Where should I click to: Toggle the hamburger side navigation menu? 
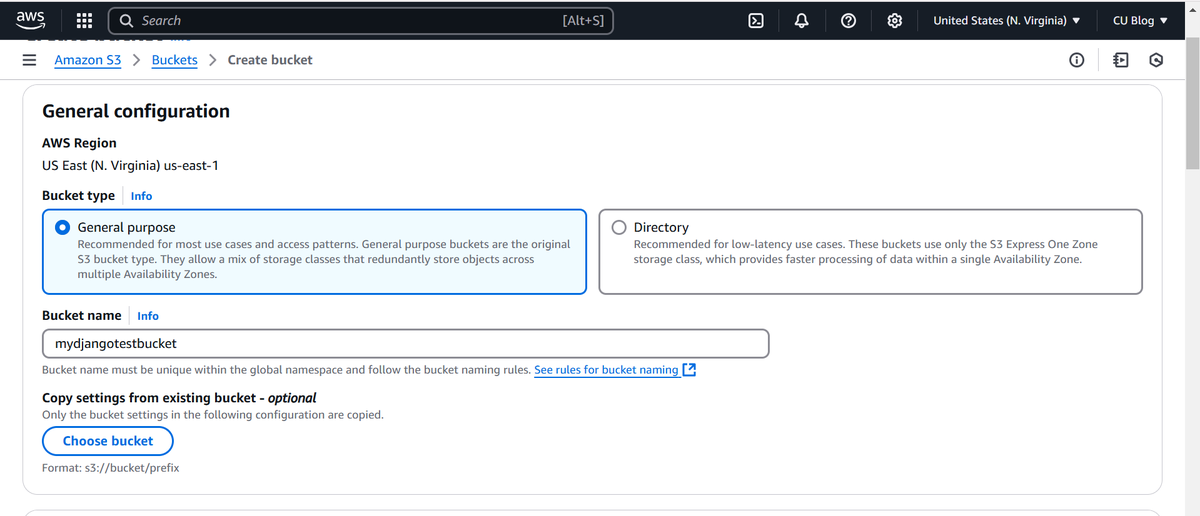click(30, 60)
